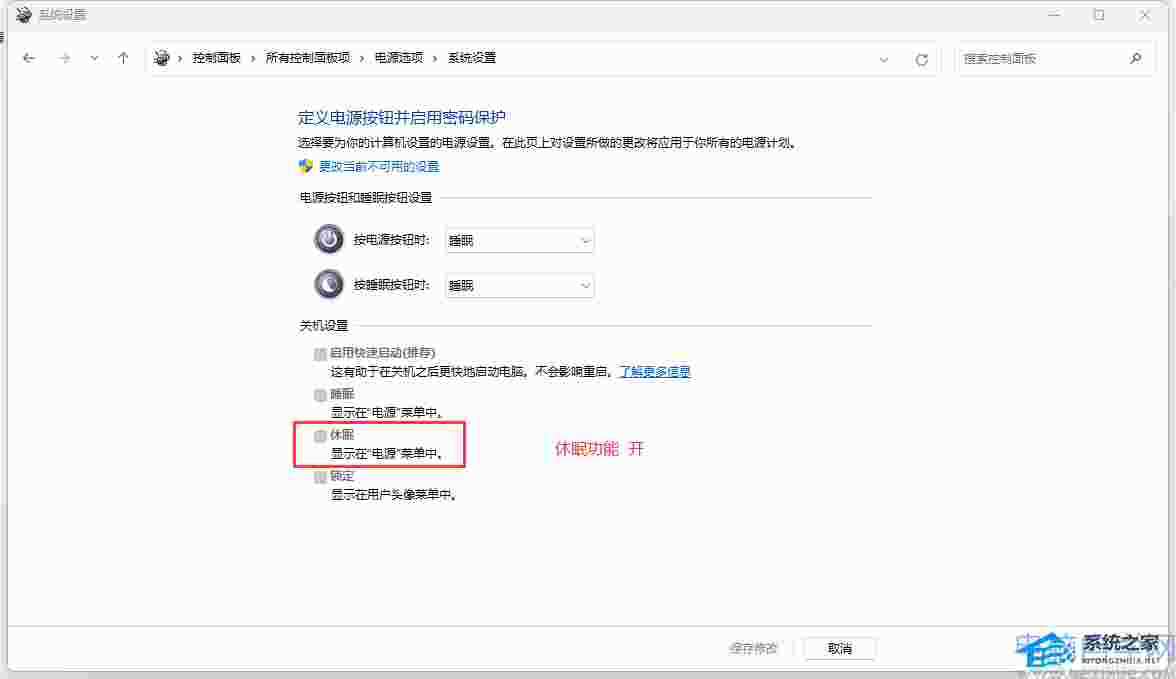
Task: Click the 更改当前不可用的设置 link
Action: click(378, 166)
